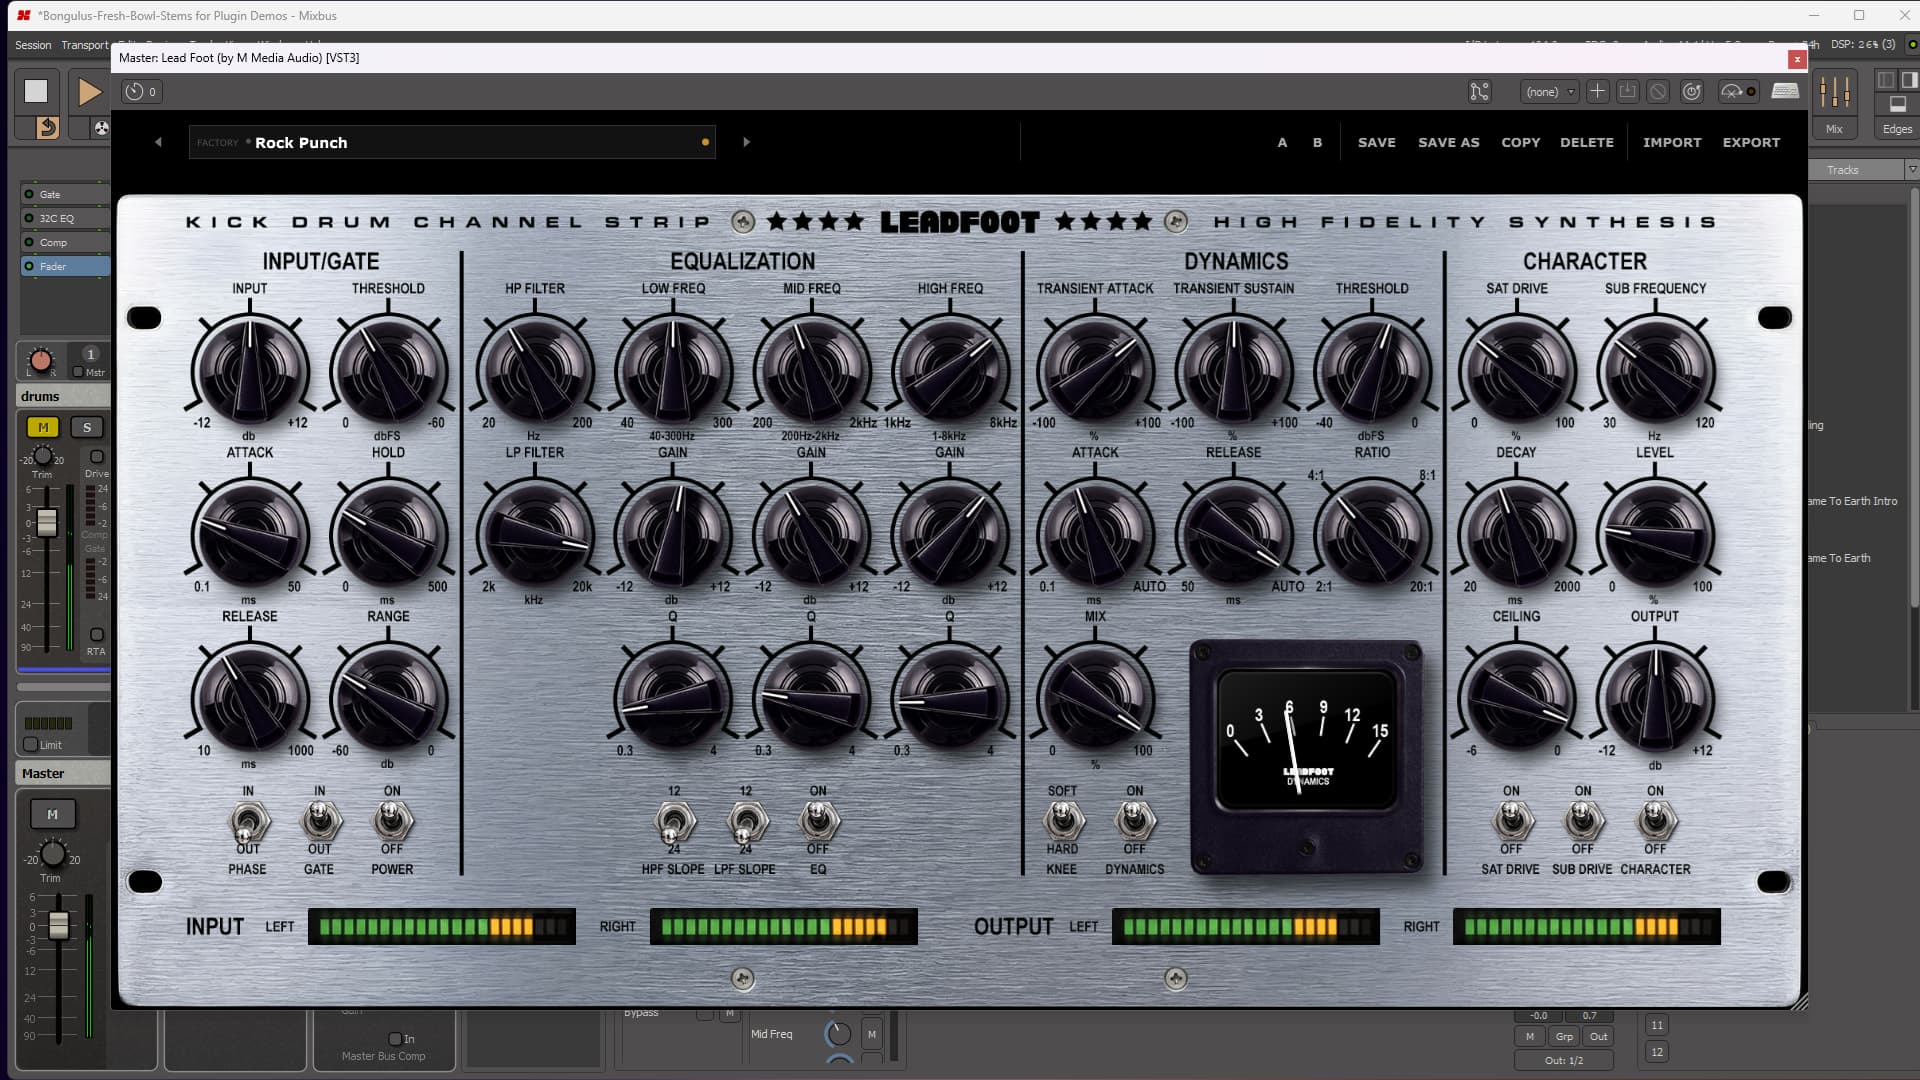
Task: Open the Transport menu
Action: point(84,45)
